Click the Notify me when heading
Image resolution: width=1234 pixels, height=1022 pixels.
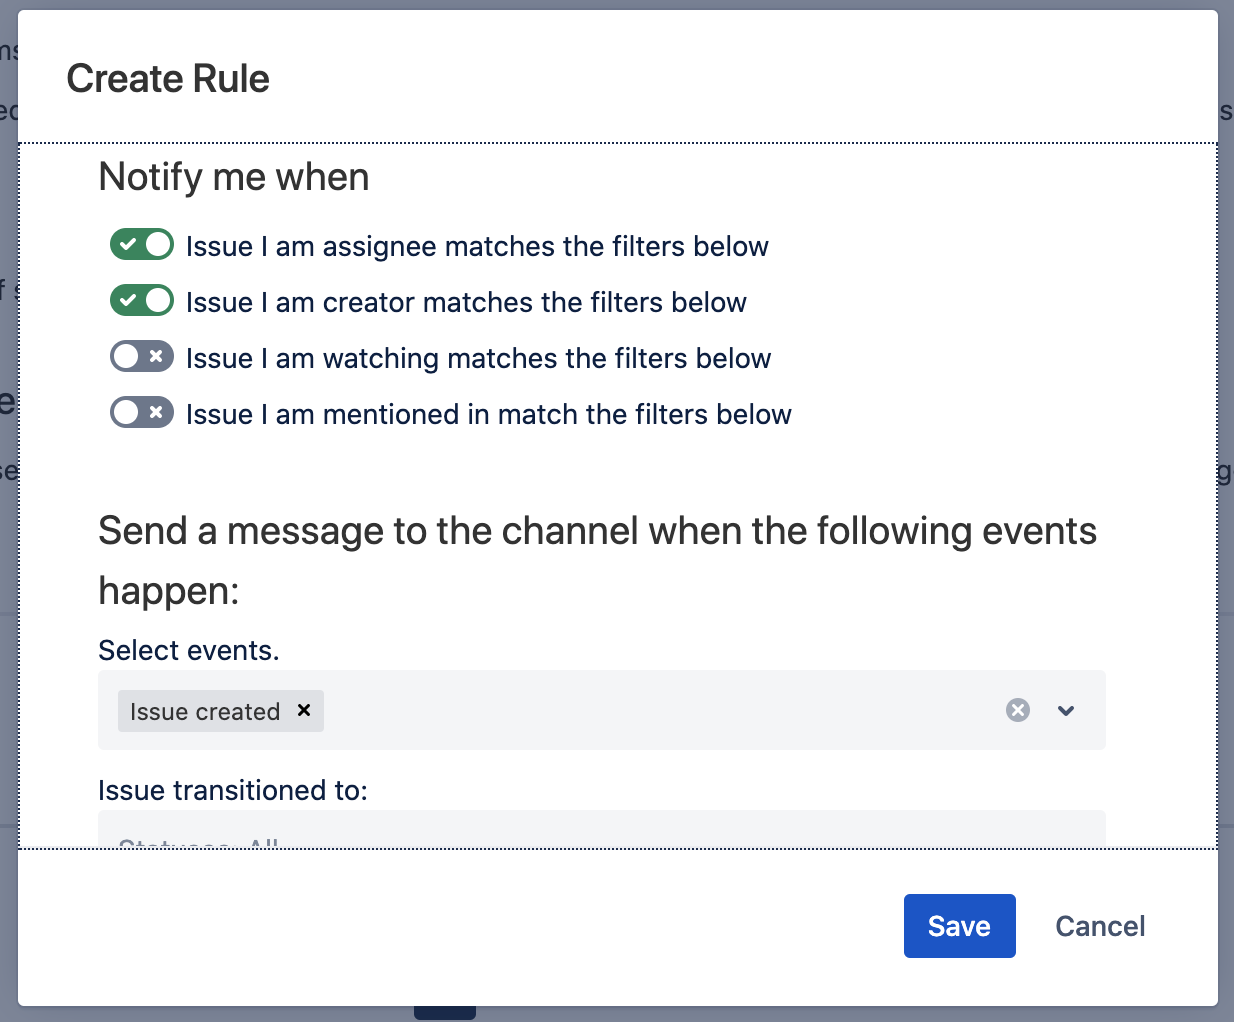pyautogui.click(x=234, y=177)
